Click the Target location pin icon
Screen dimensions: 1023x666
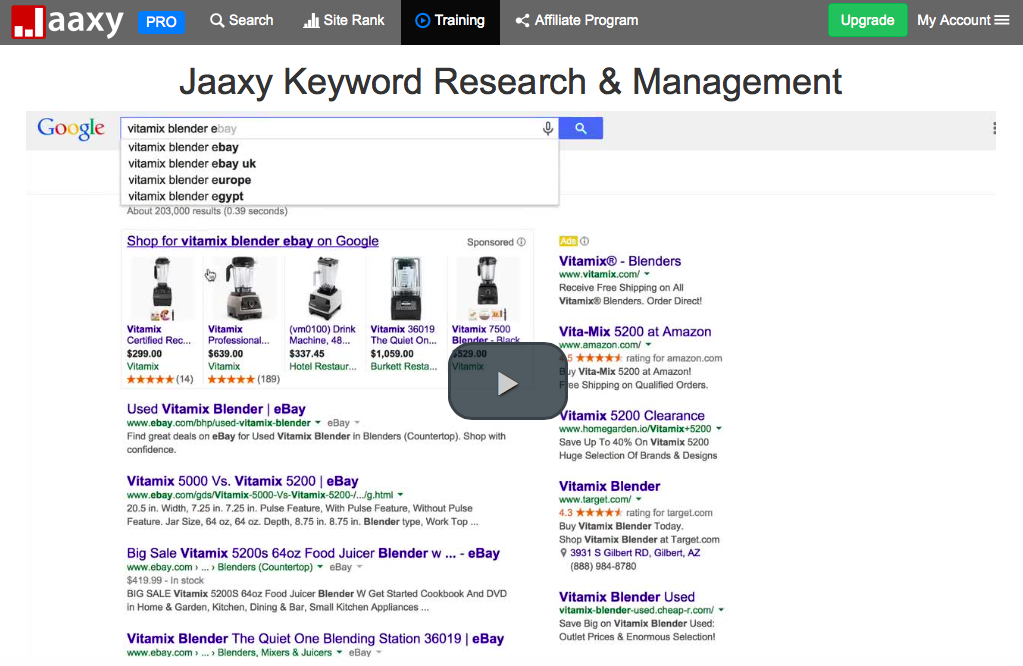pos(564,553)
